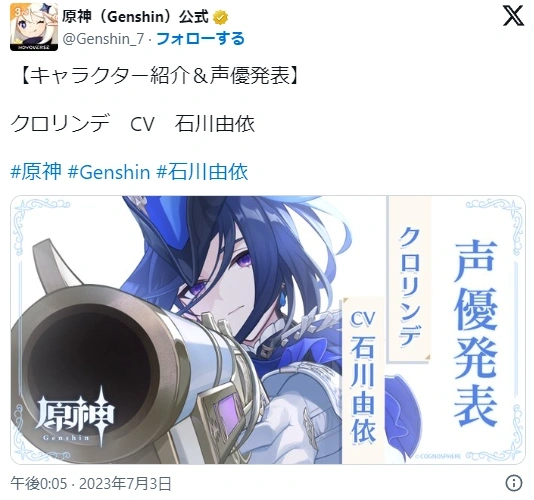
Task: Follow the account via フォローする
Action: click(200, 38)
